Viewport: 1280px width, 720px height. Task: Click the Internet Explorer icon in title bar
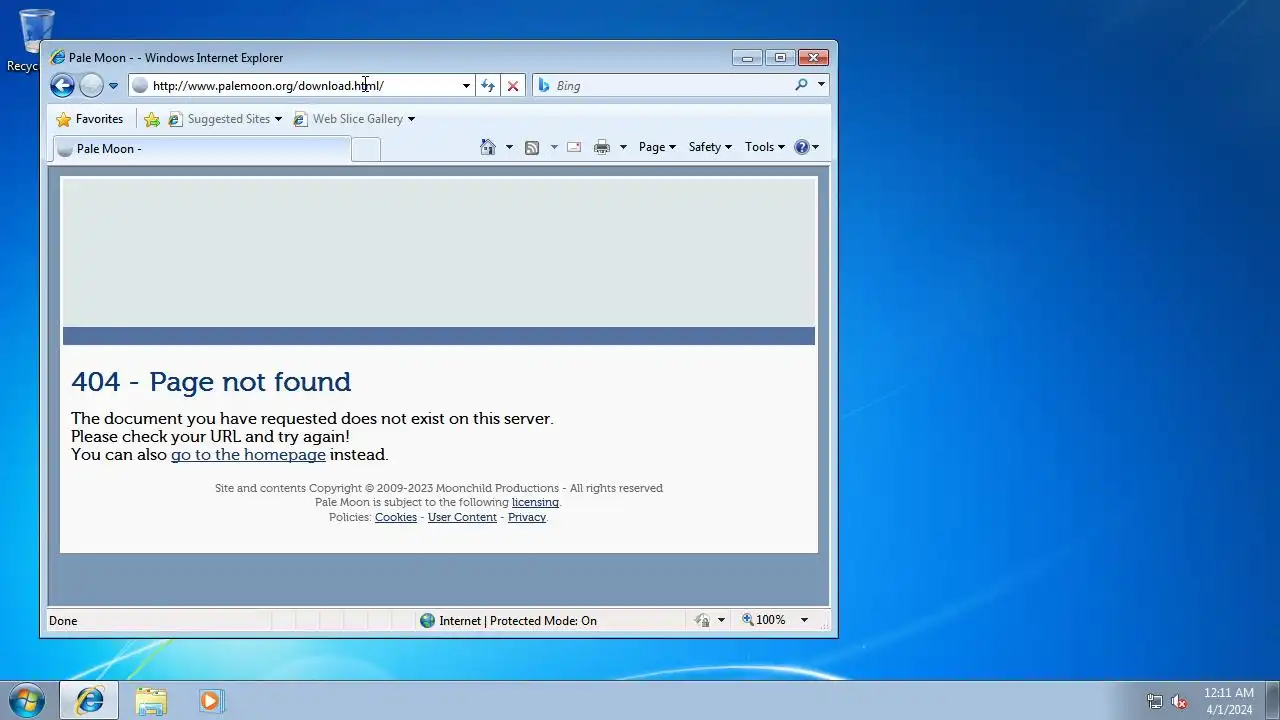pos(57,58)
